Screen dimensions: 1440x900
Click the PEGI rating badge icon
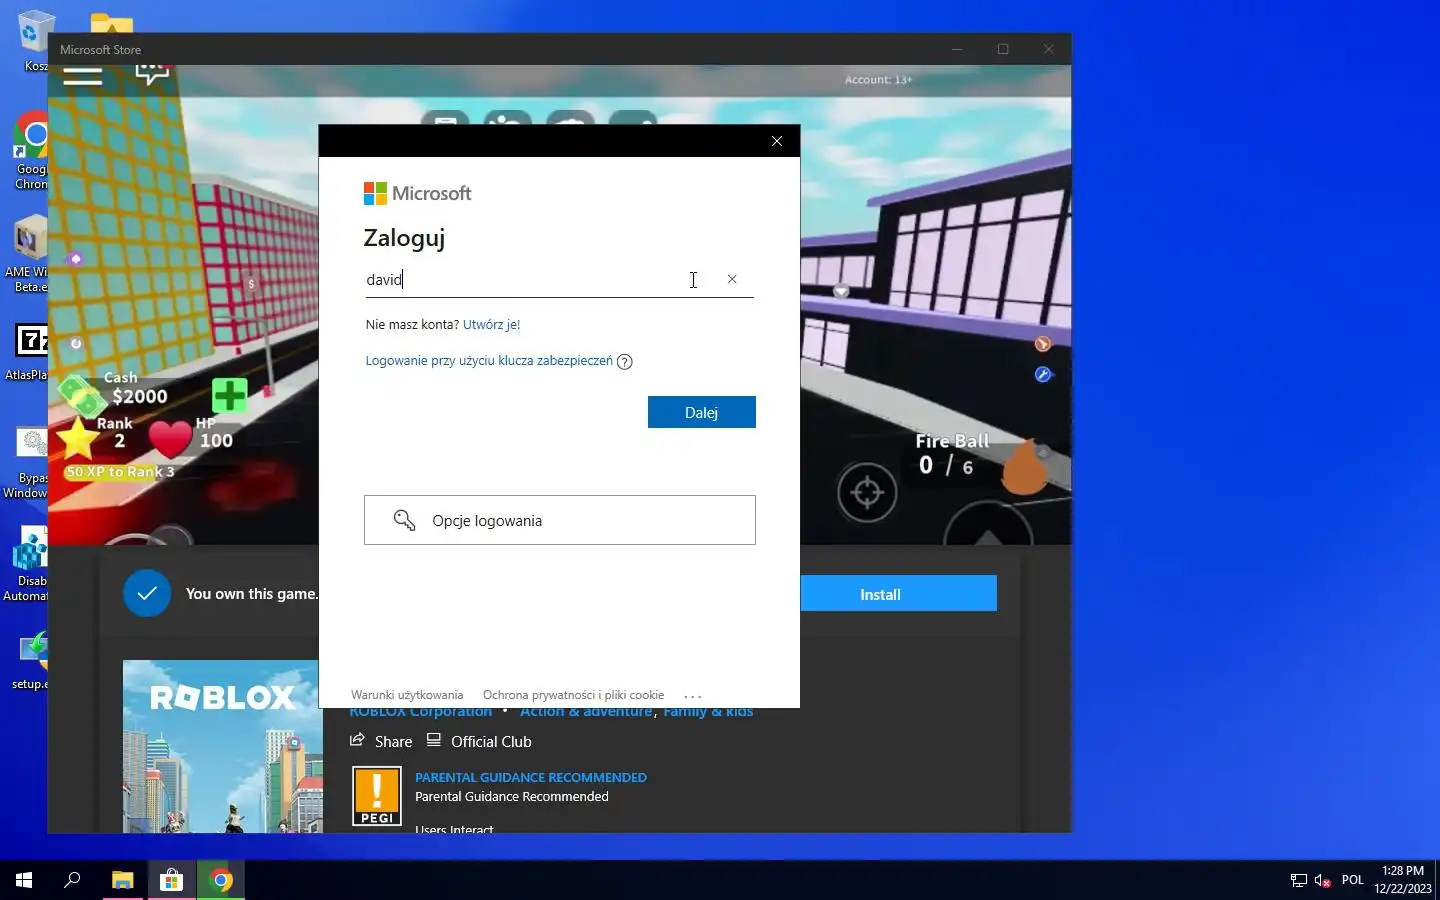pos(377,796)
